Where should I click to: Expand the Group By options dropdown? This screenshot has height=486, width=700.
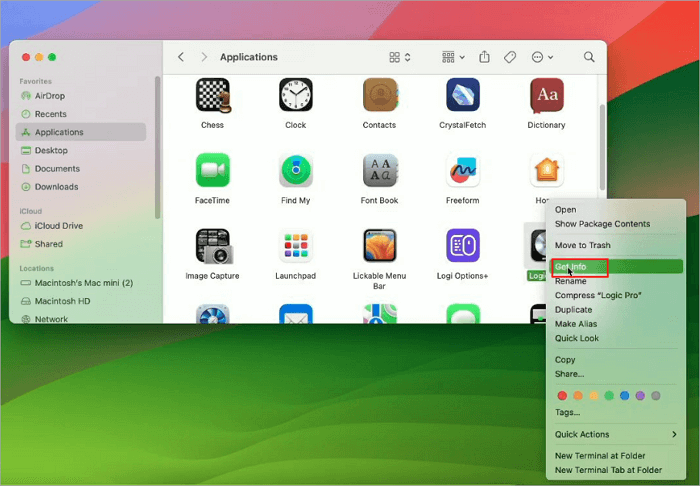point(453,58)
